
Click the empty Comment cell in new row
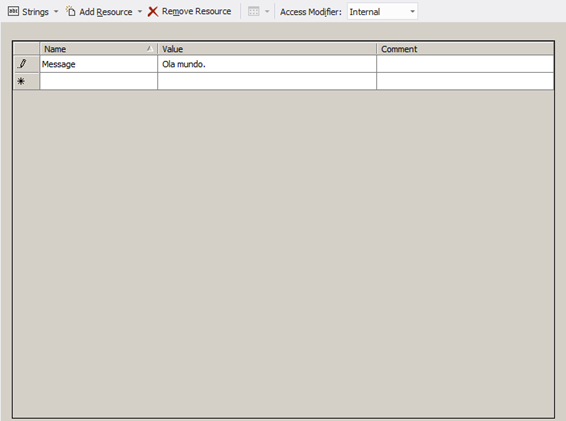[465, 81]
